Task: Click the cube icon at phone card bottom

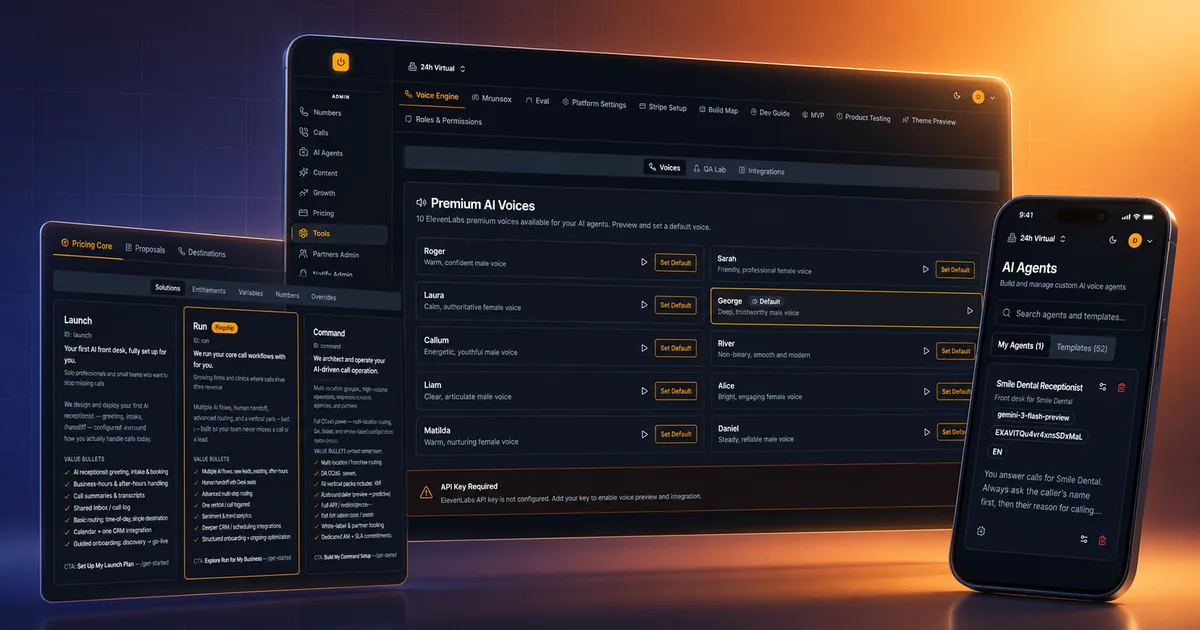Action: [981, 531]
